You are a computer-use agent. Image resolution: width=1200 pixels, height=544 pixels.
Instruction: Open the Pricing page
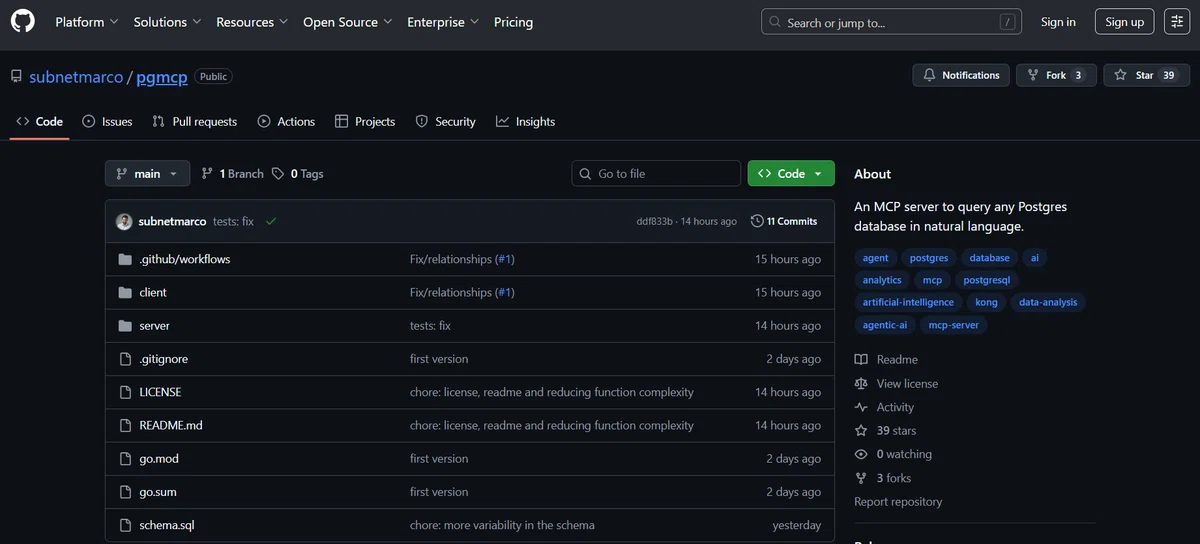pos(513,22)
